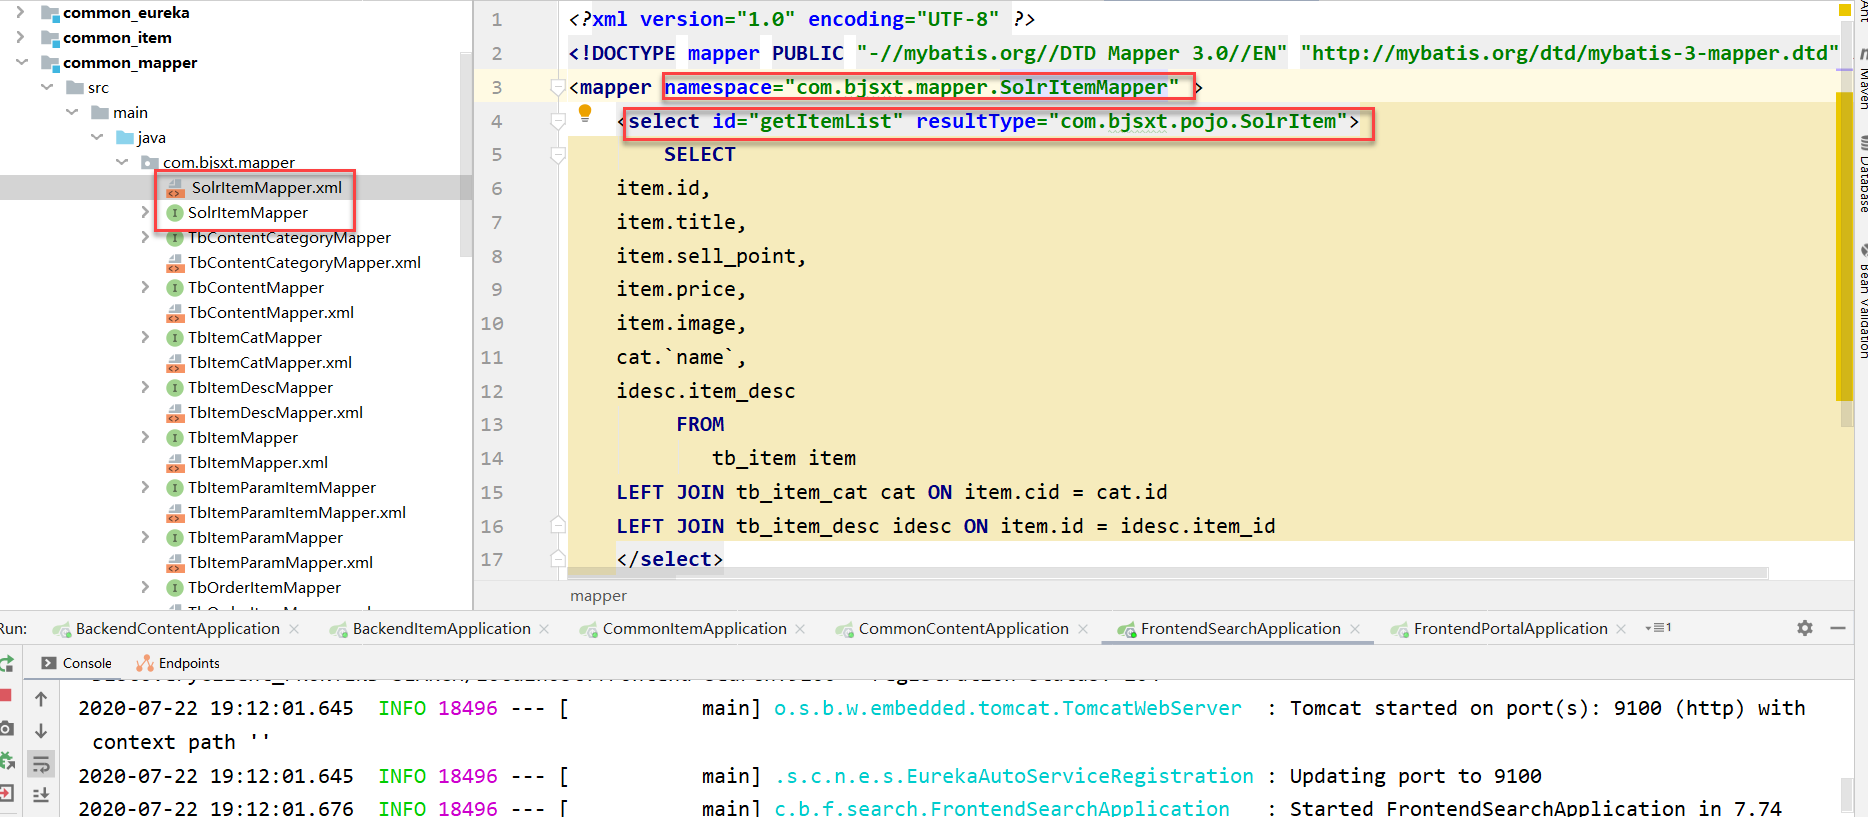The height and width of the screenshot is (817, 1868).
Task: Click the EurekaAutoServiceRegistration logger text in console
Action: 1014,776
